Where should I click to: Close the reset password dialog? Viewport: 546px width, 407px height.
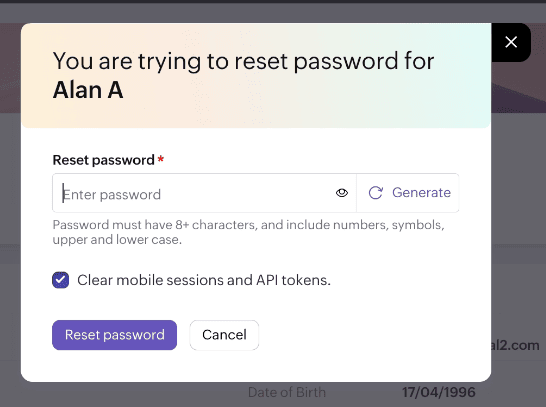511,42
